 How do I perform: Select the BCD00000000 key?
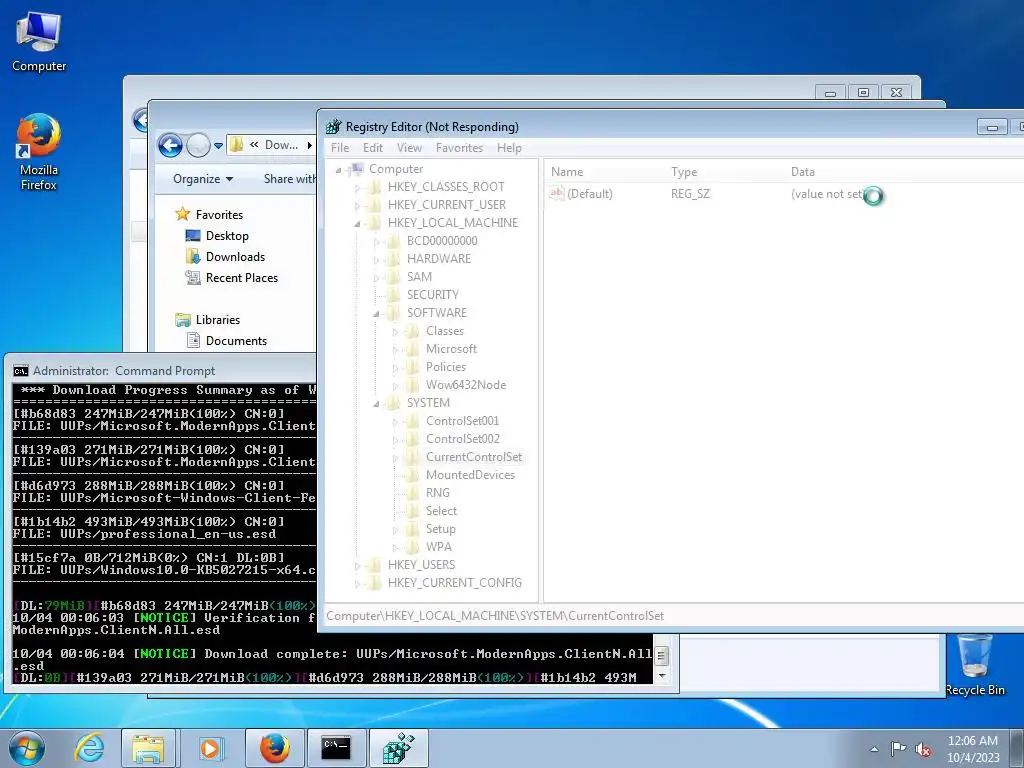(442, 240)
